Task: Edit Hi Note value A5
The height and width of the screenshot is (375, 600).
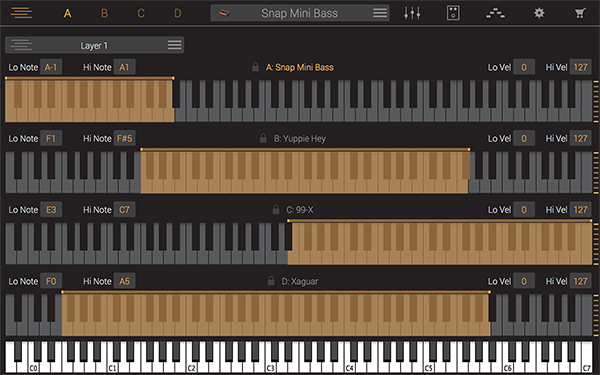Action: tap(124, 281)
